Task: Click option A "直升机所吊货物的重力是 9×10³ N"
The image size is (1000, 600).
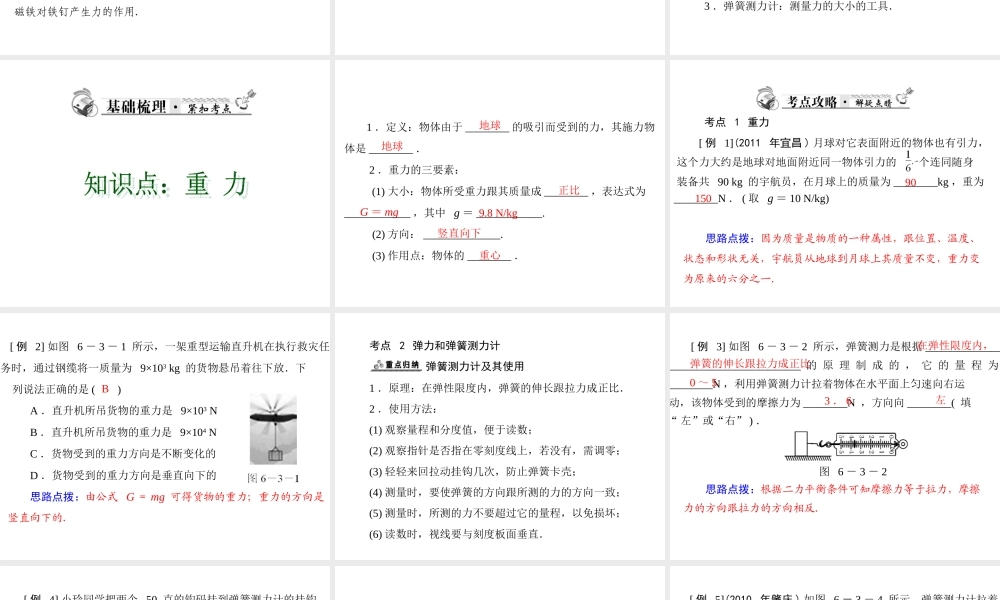Action: click(123, 411)
